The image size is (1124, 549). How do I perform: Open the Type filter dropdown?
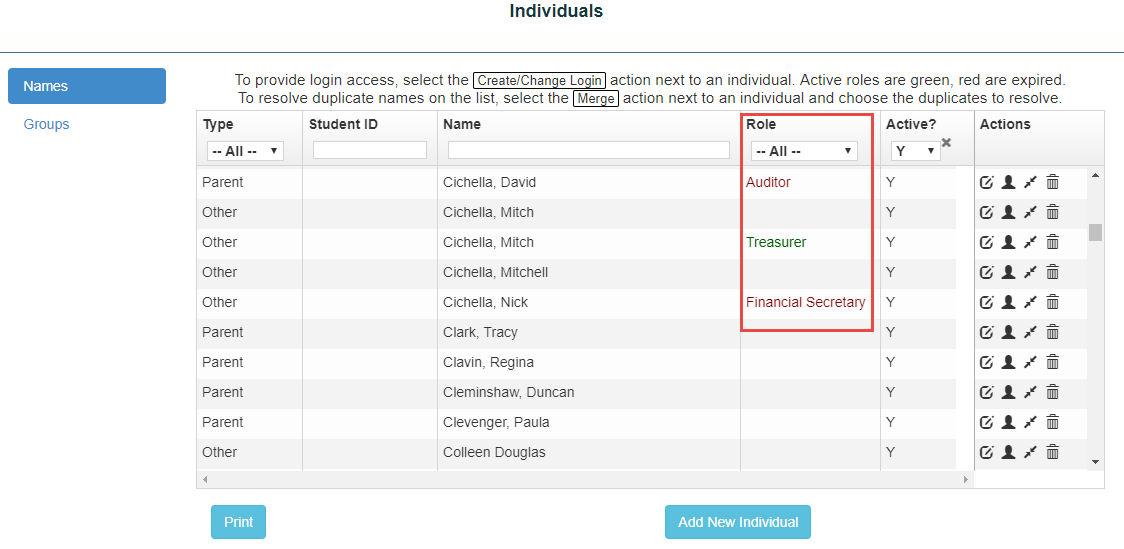(x=245, y=151)
